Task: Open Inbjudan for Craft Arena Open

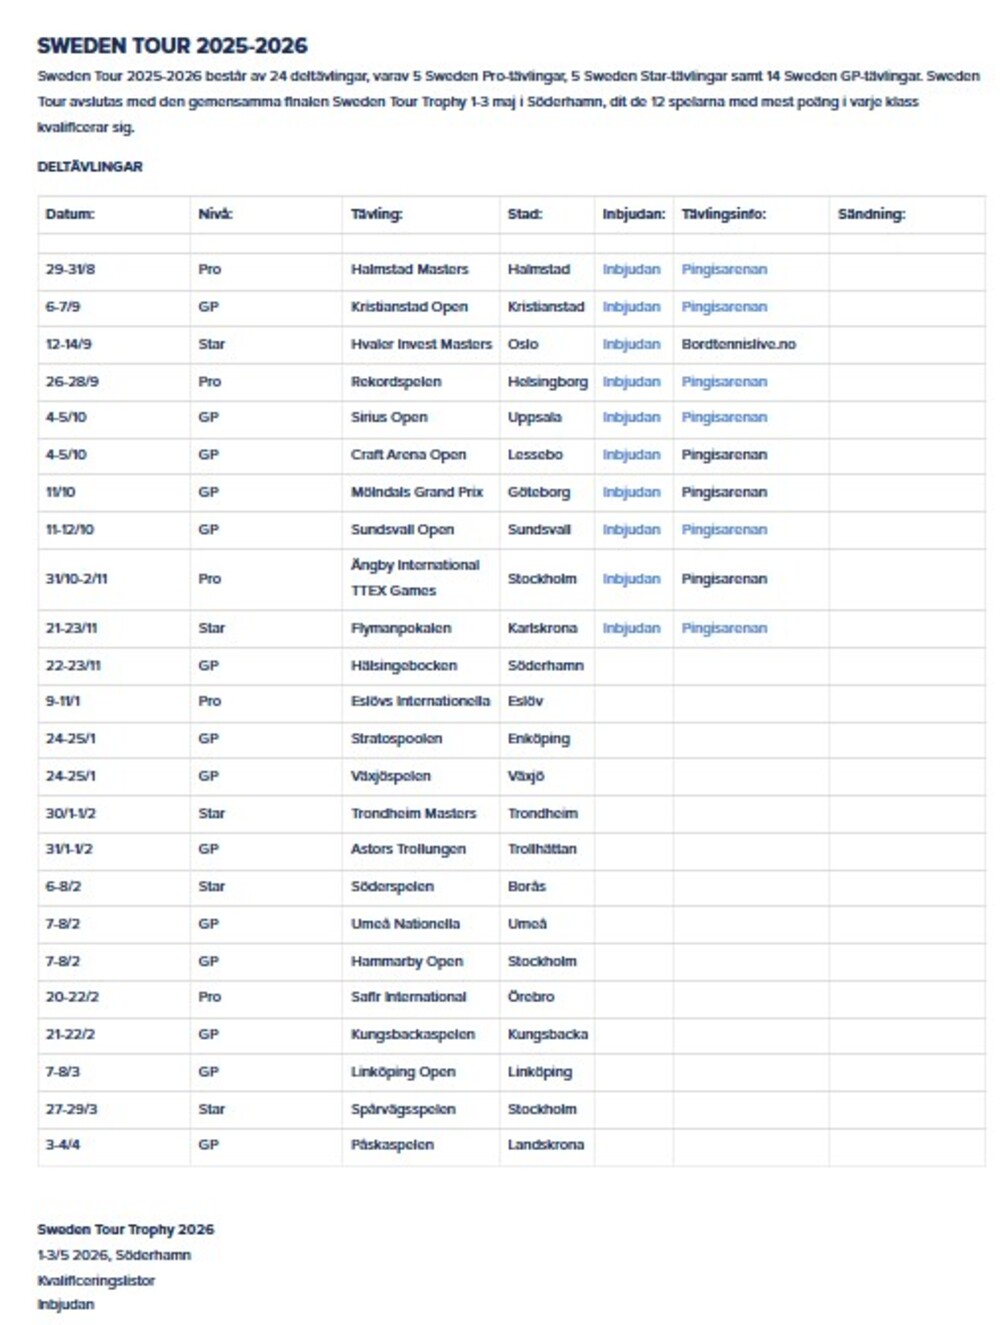Action: [x=631, y=455]
